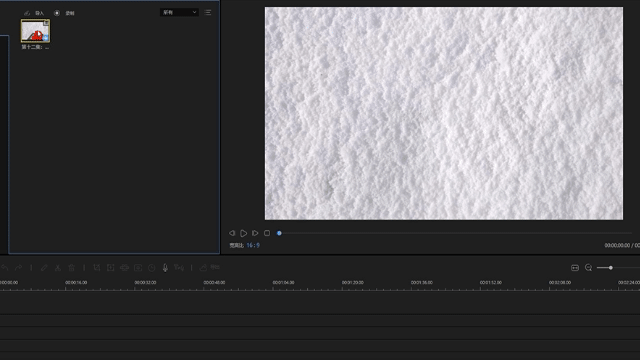Viewport: 640px width, 360px height.
Task: Select the imported snow media thumbnail
Action: [36, 31]
